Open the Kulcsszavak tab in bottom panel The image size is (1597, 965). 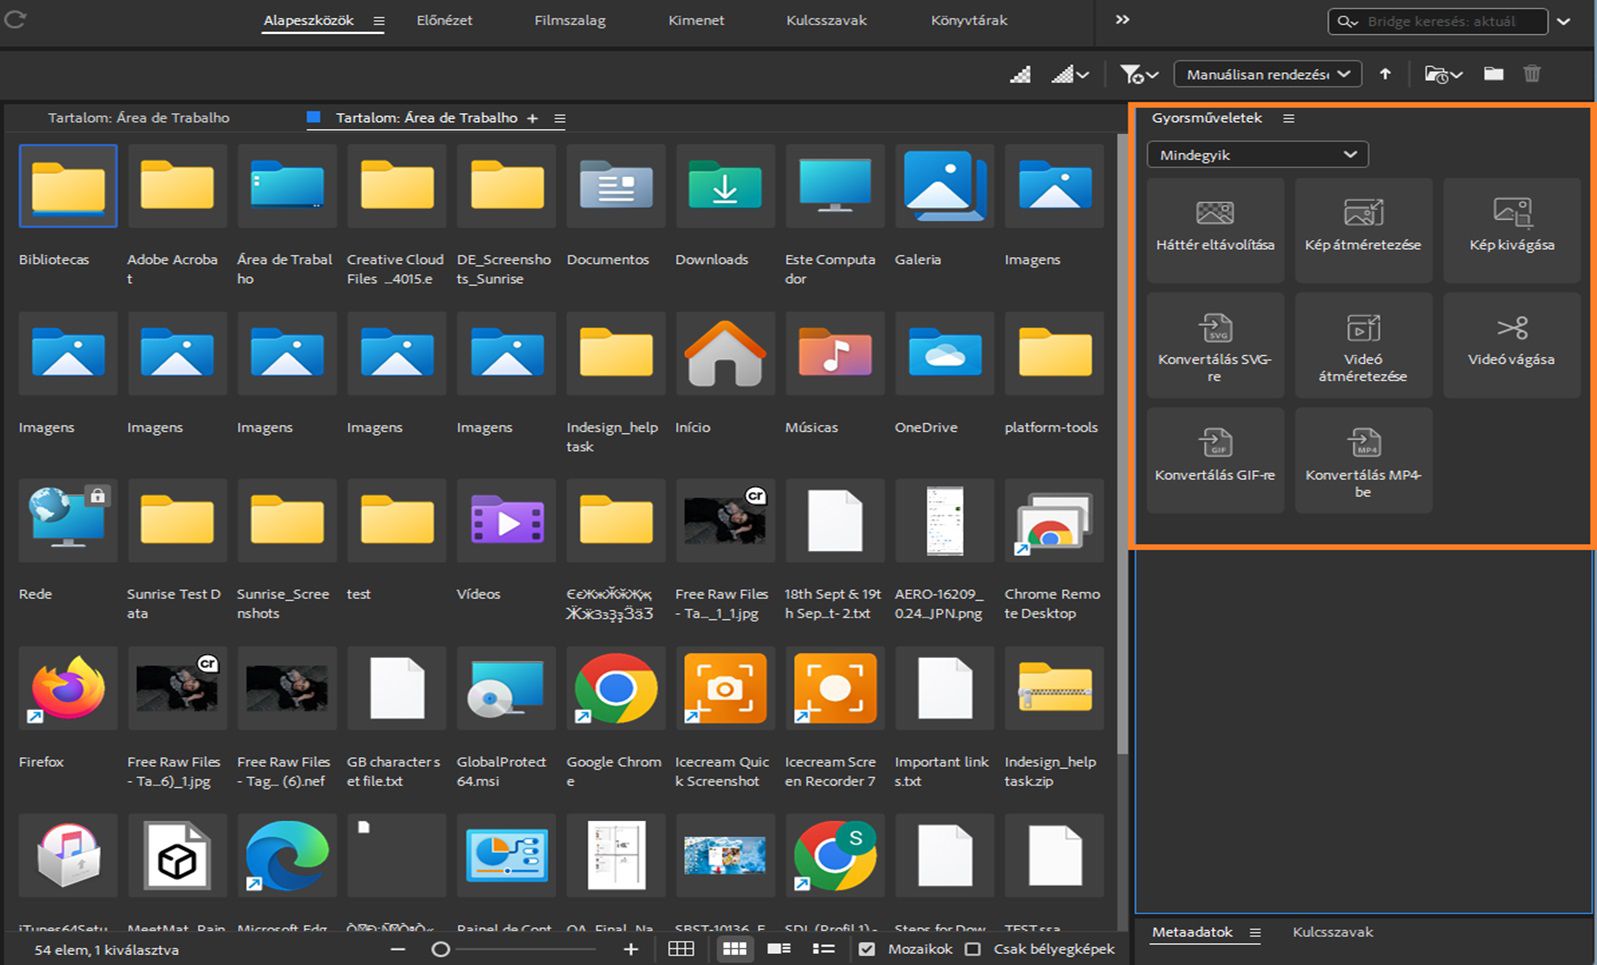click(1332, 932)
